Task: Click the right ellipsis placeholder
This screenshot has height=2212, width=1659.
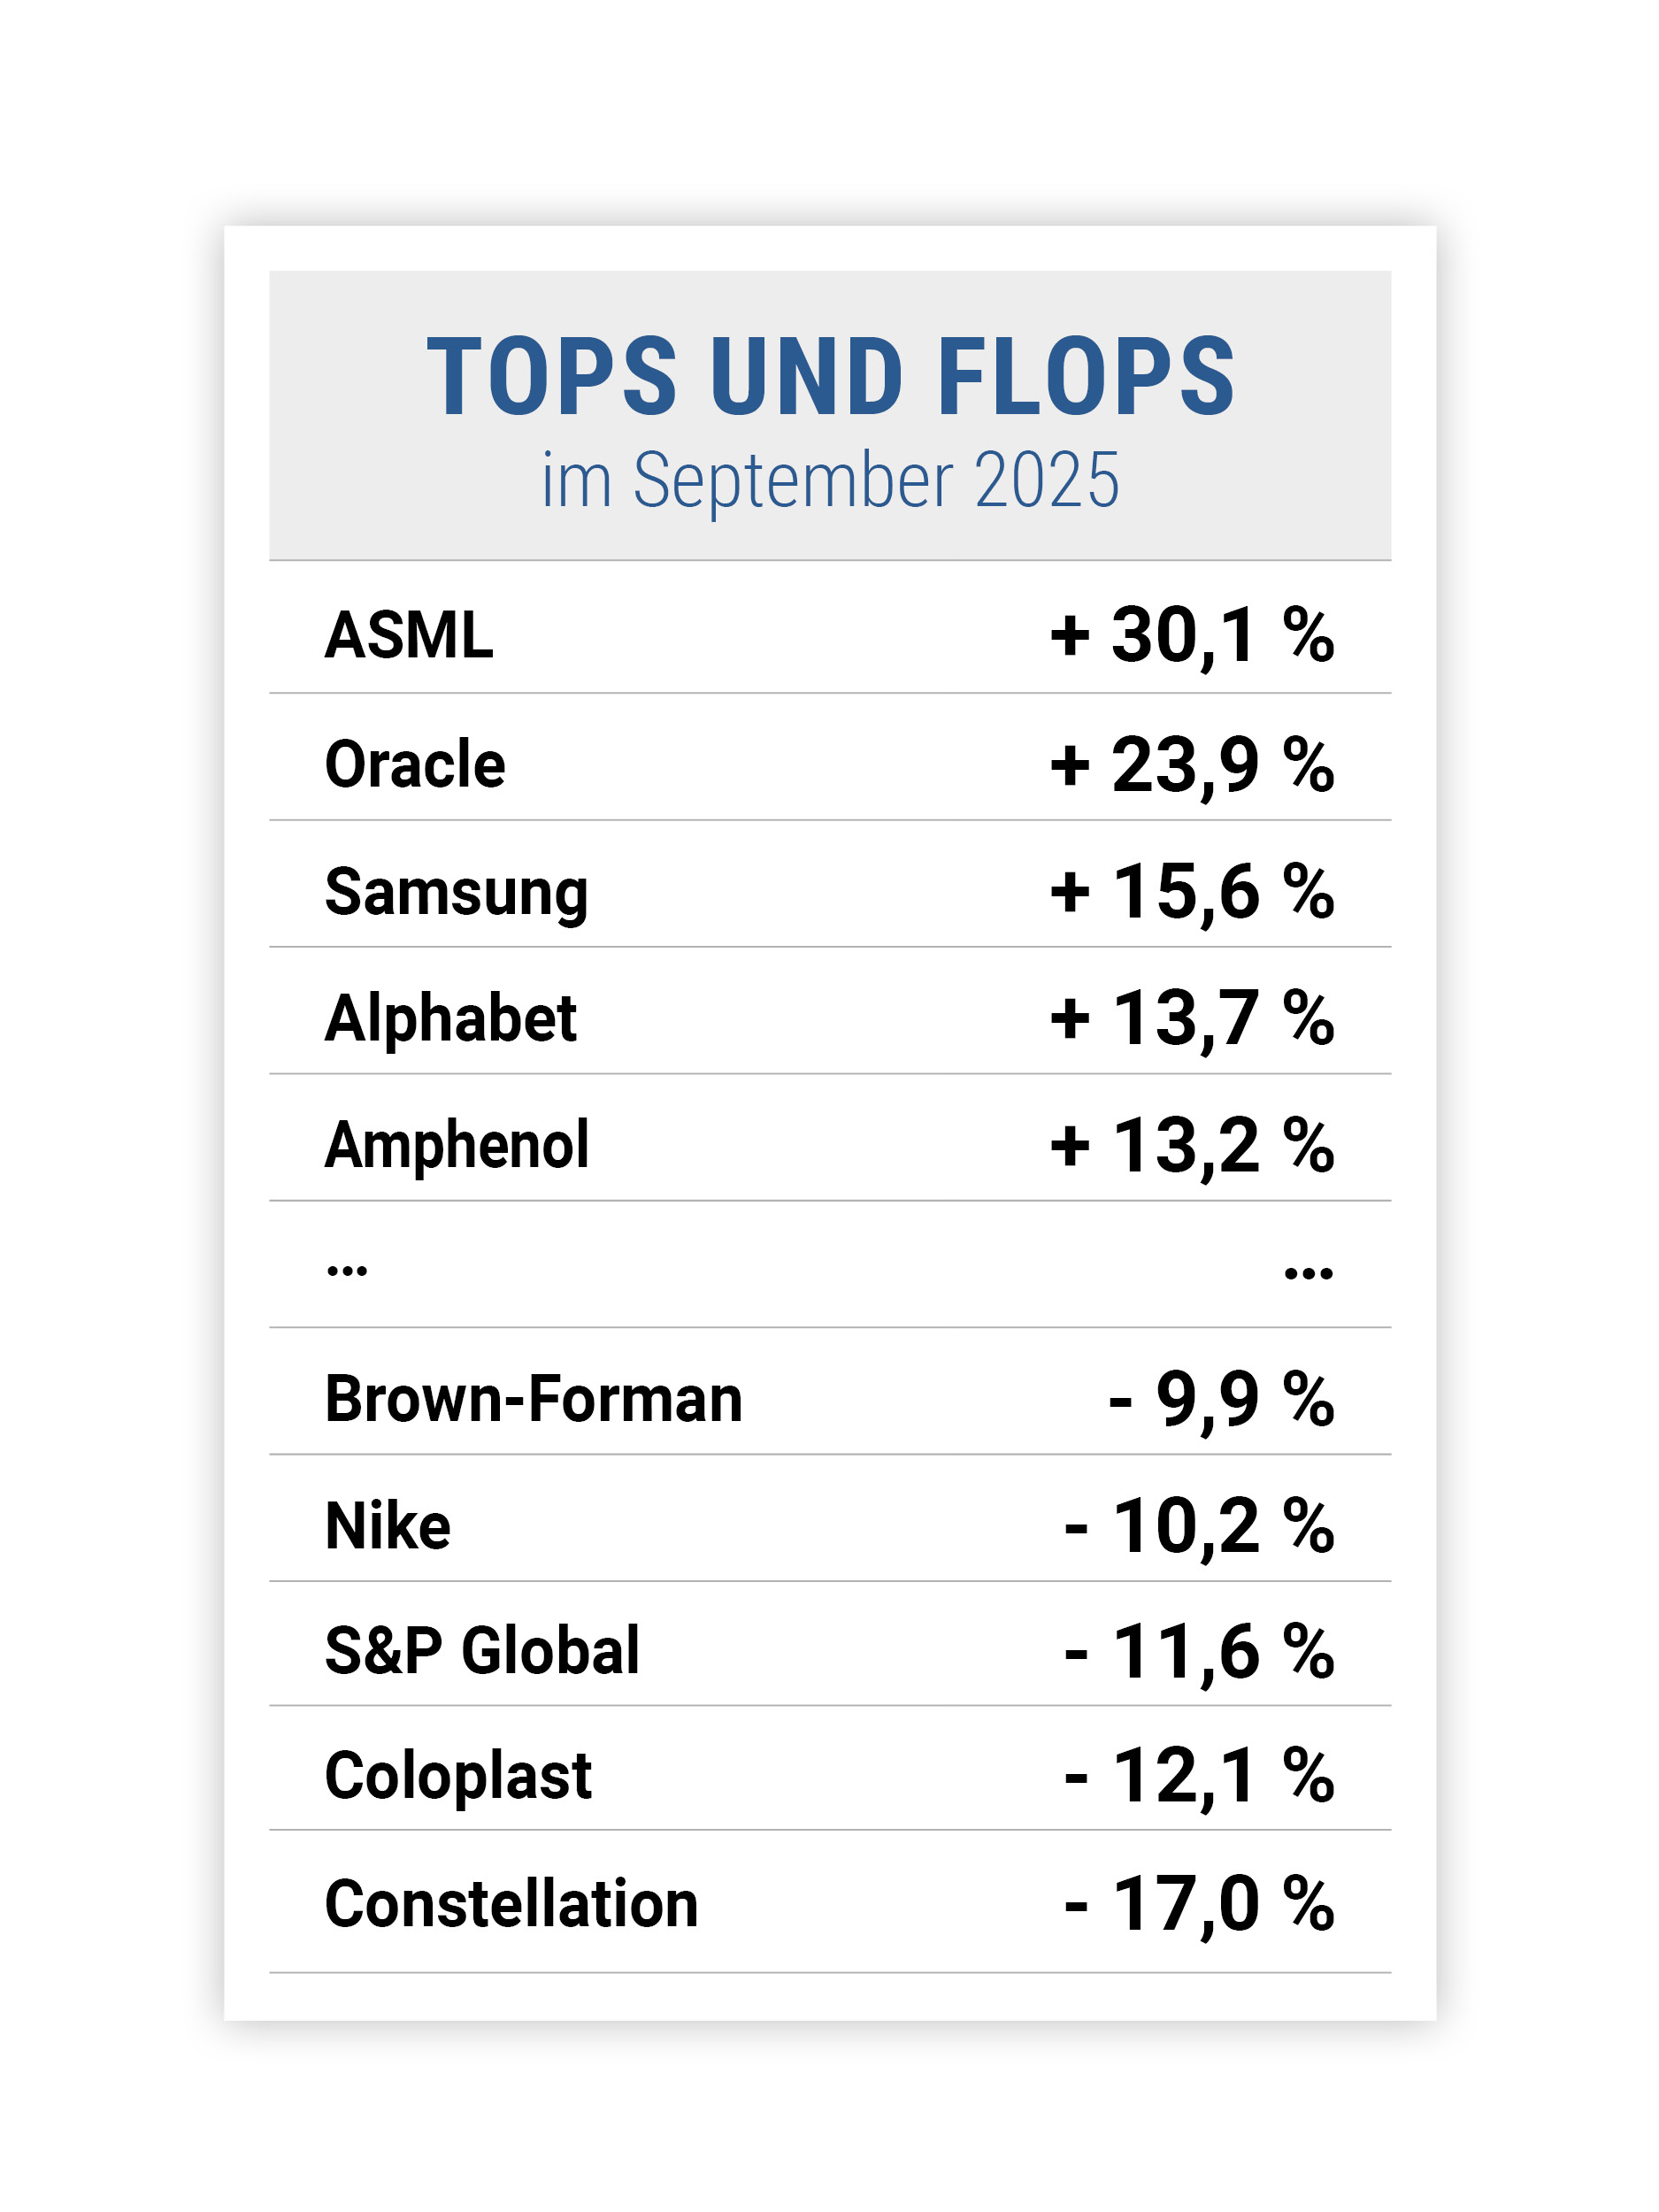Action: click(1308, 1273)
